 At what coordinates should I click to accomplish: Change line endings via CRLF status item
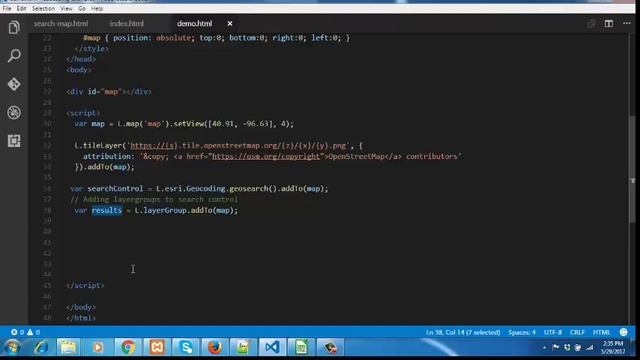click(x=577, y=332)
